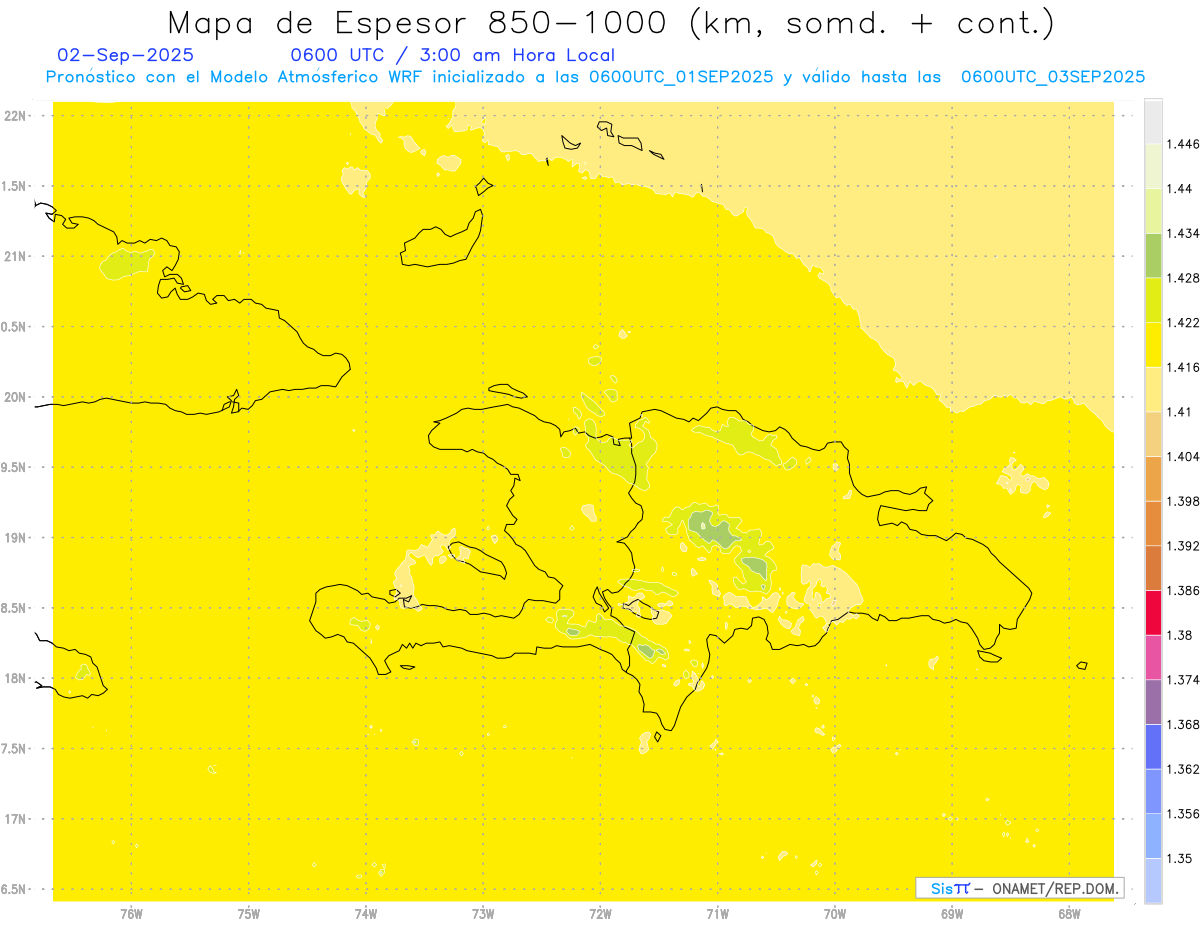
Task: Click the color bar value '1.44'
Action: [x=1181, y=189]
